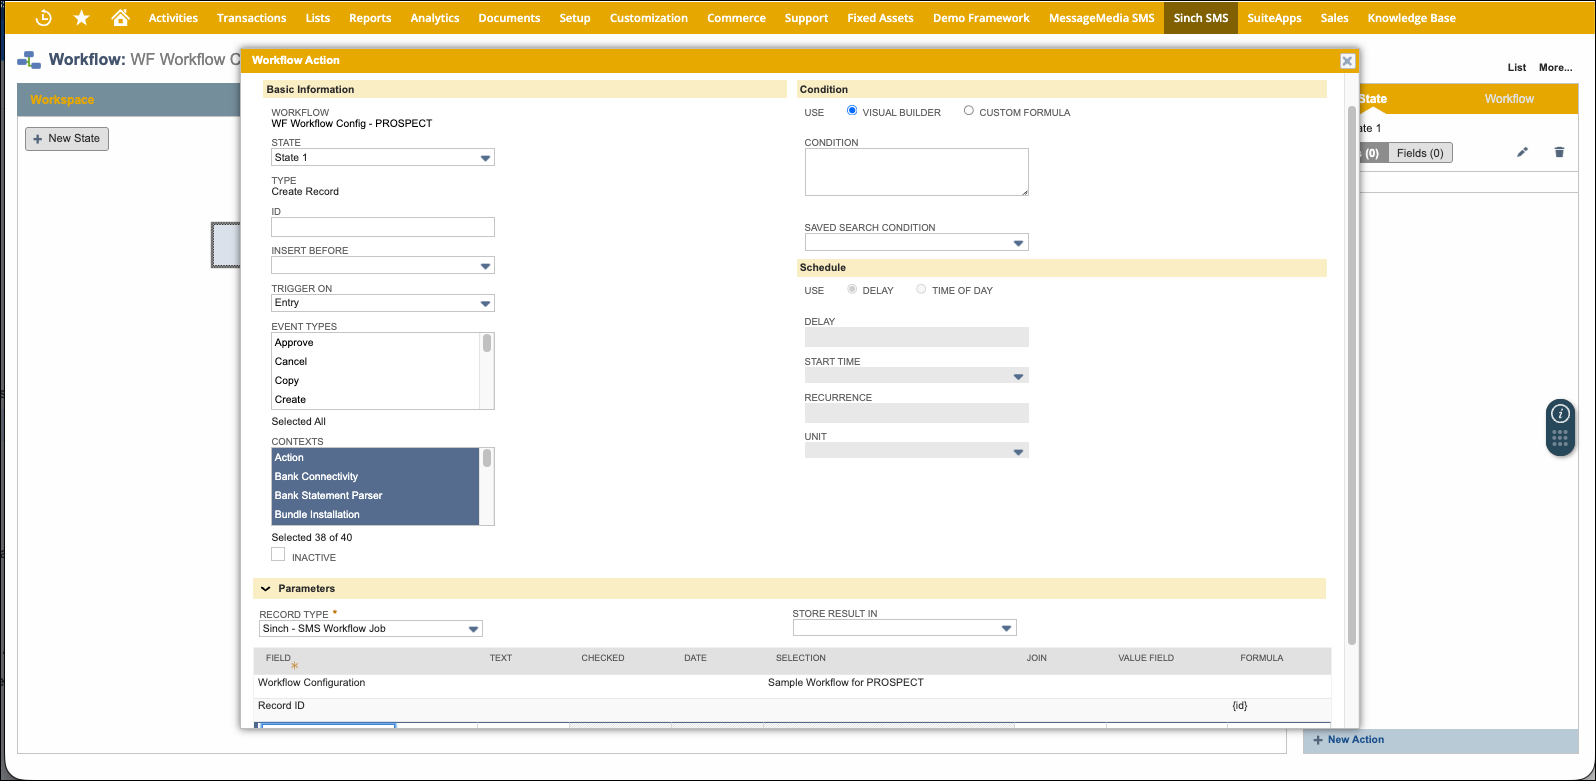
Task: Click the Fields (0) button
Action: pyautogui.click(x=1420, y=153)
